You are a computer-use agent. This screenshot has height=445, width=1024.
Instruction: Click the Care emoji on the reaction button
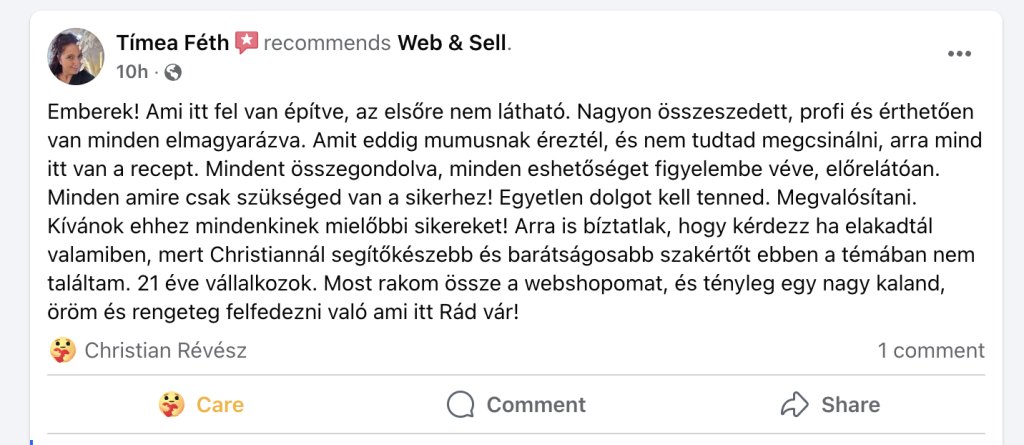172,404
